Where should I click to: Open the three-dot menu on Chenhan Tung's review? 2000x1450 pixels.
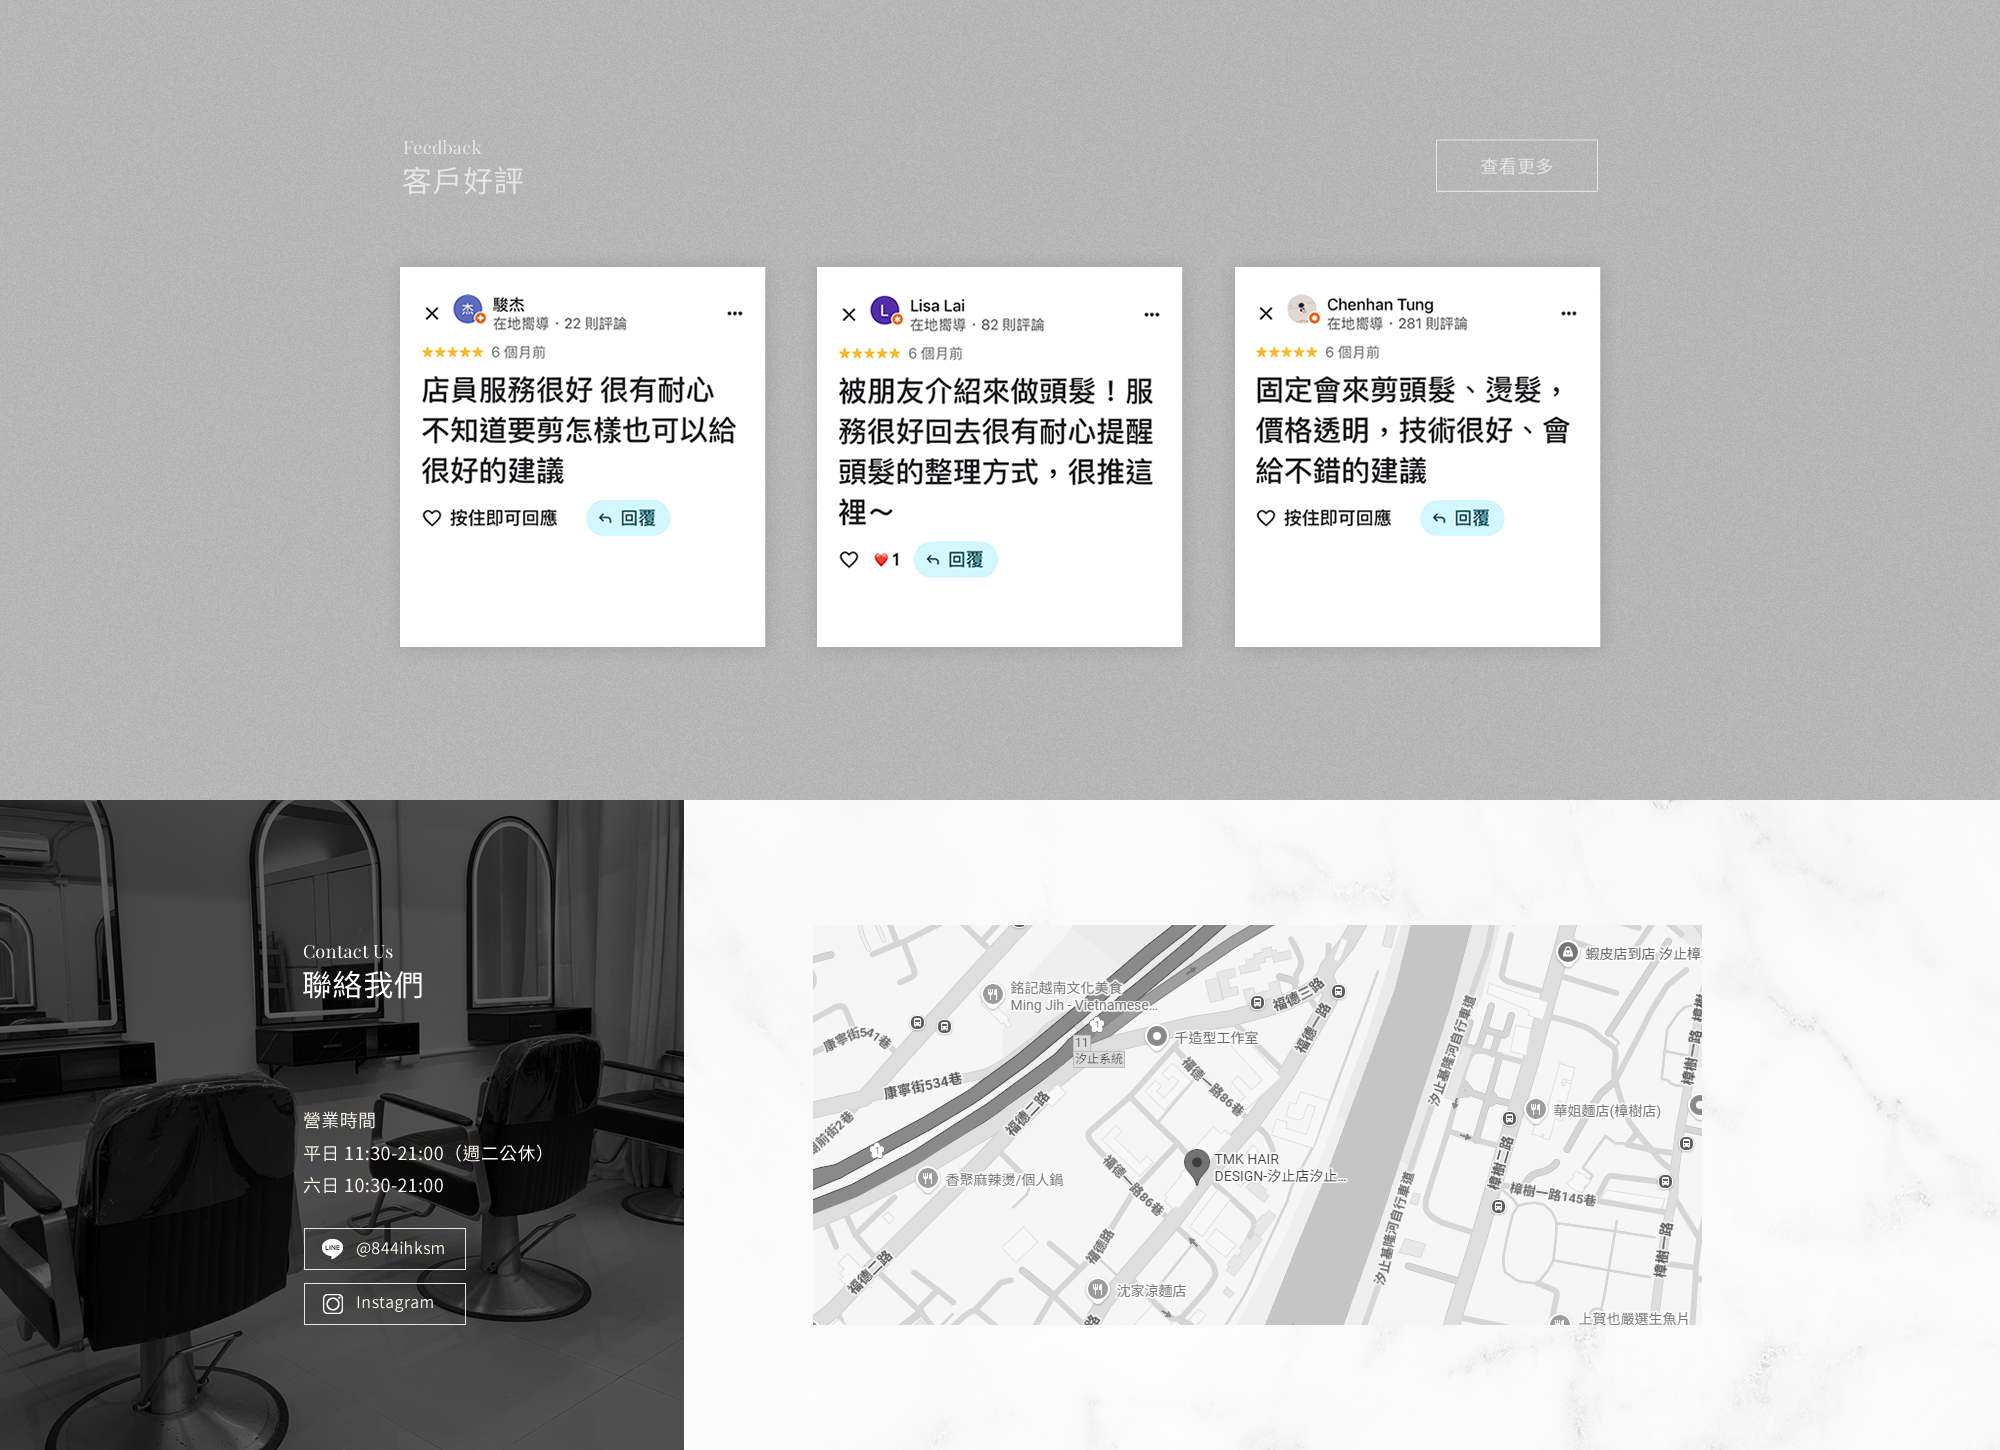coord(1569,314)
